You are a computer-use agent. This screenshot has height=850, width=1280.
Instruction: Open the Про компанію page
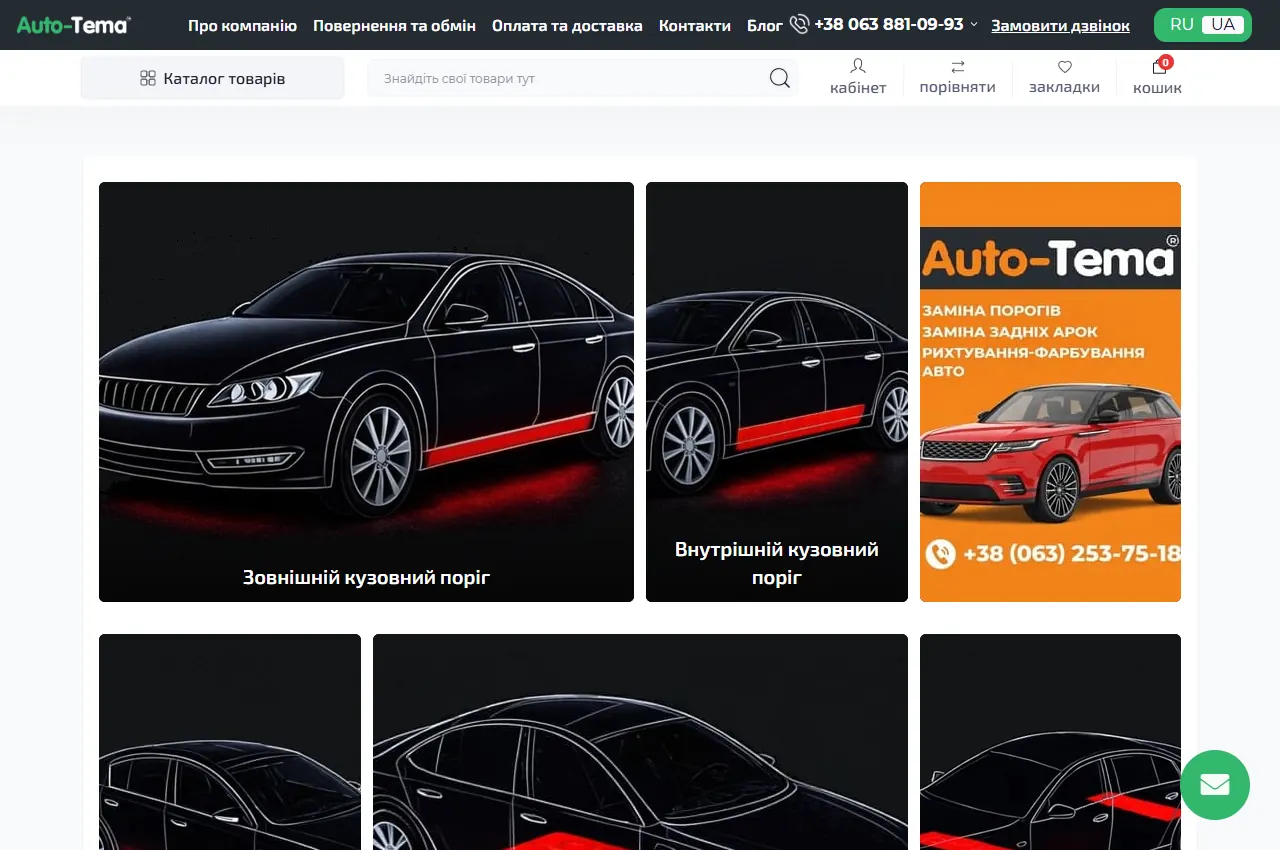pos(243,26)
